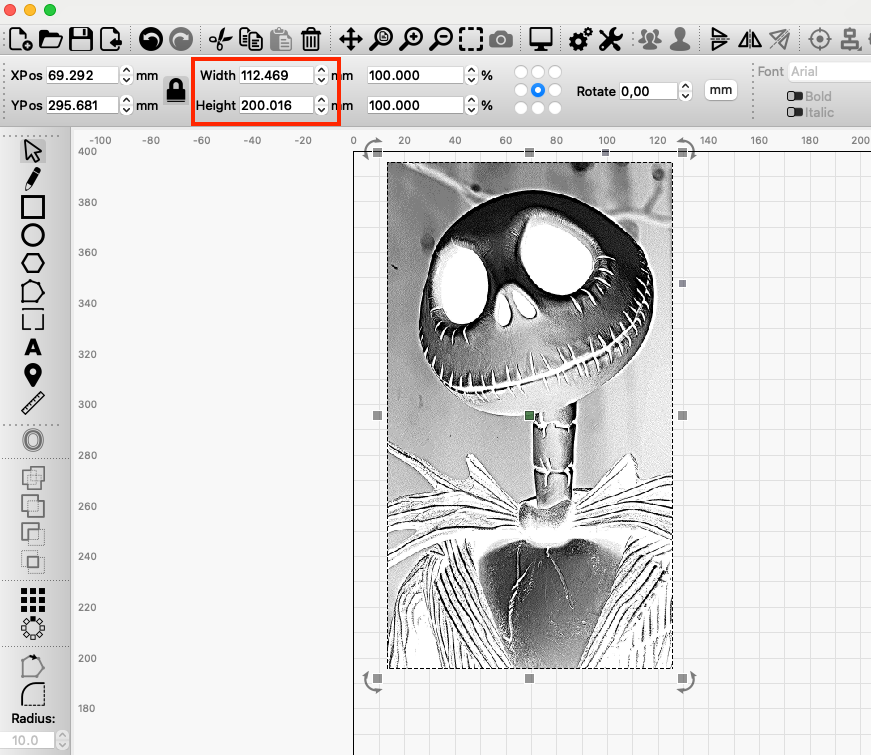Viewport: 871px width, 755px height.
Task: Select the Ellipse tool
Action: coord(33,235)
